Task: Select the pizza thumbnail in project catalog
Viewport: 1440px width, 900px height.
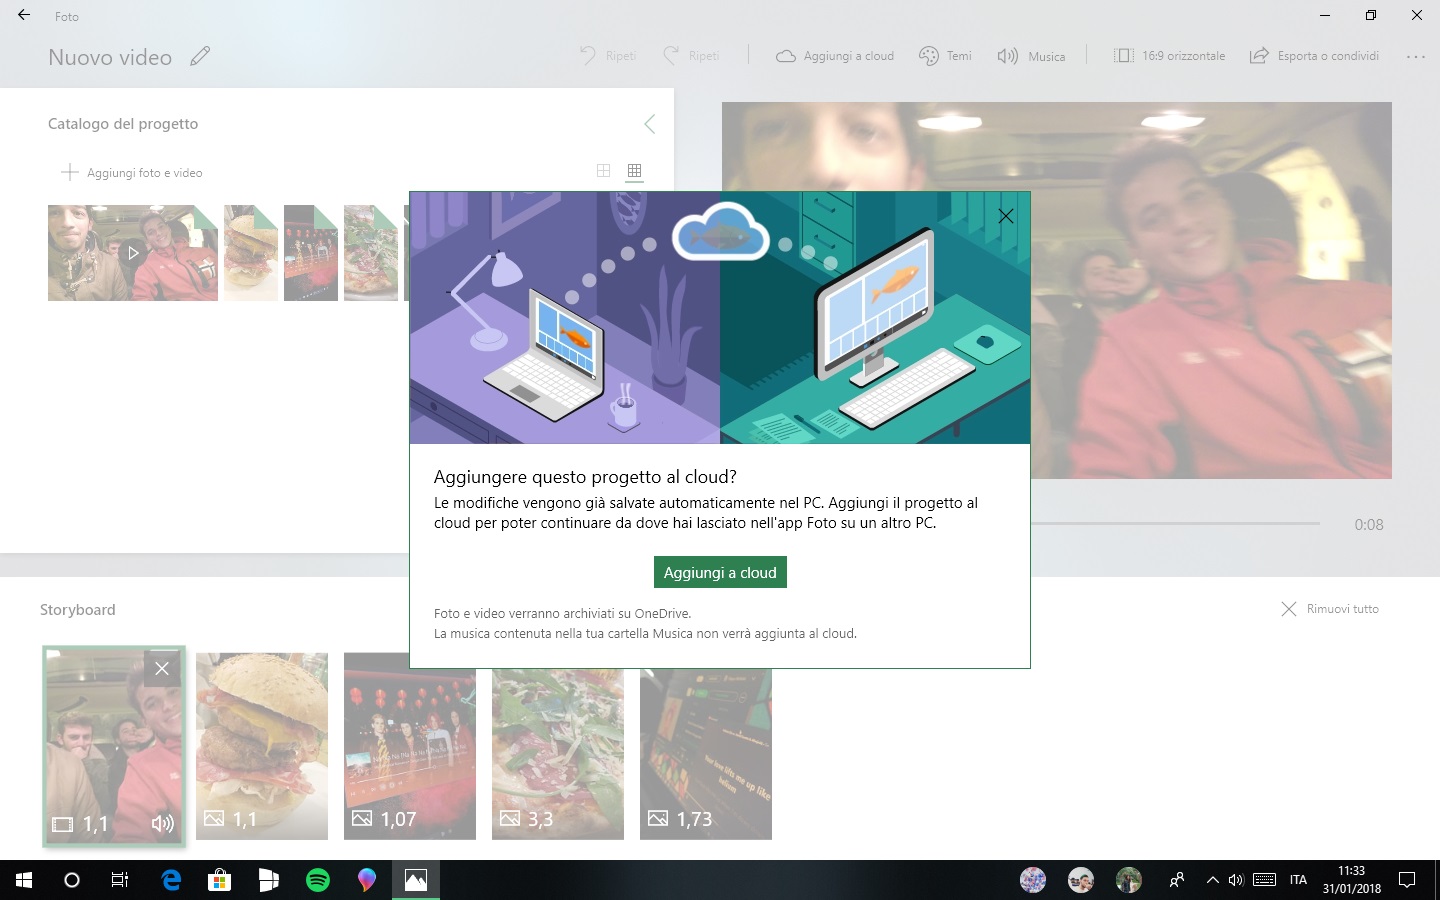Action: tap(371, 253)
